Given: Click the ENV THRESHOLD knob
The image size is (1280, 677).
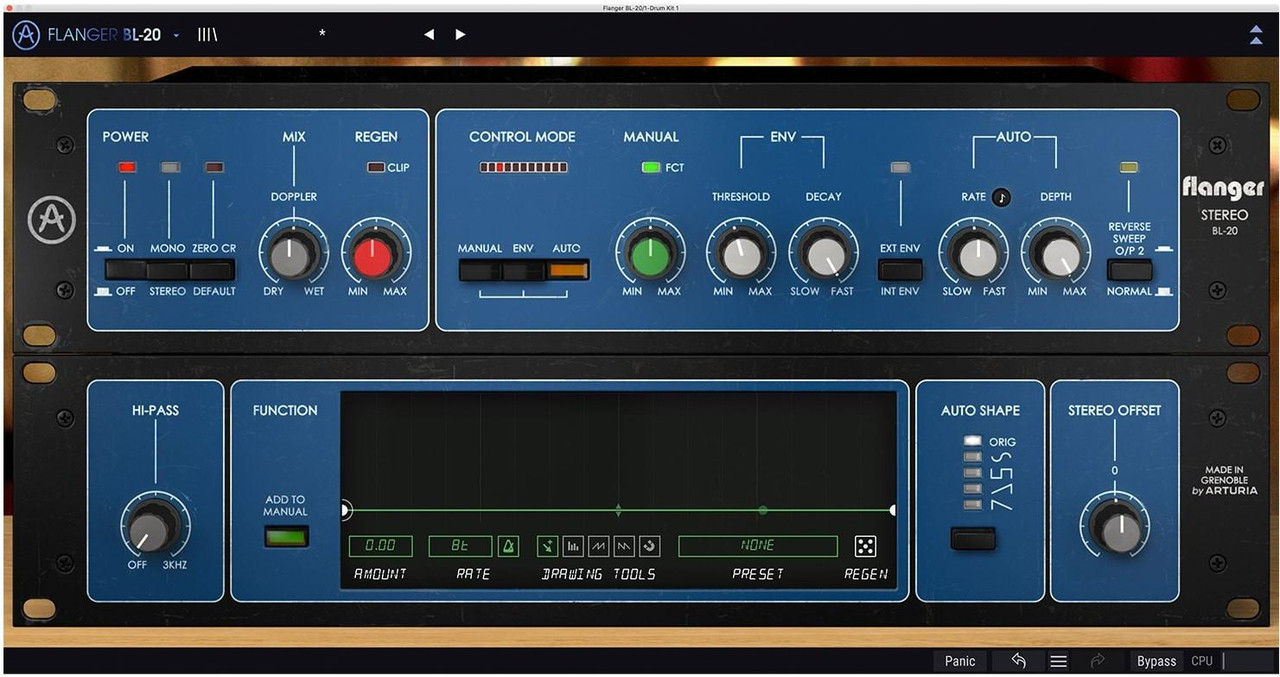Looking at the screenshot, I should pyautogui.click(x=741, y=253).
